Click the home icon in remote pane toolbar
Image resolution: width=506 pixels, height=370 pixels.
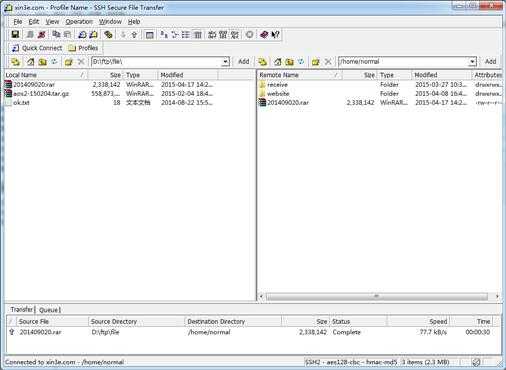[x=278, y=62]
